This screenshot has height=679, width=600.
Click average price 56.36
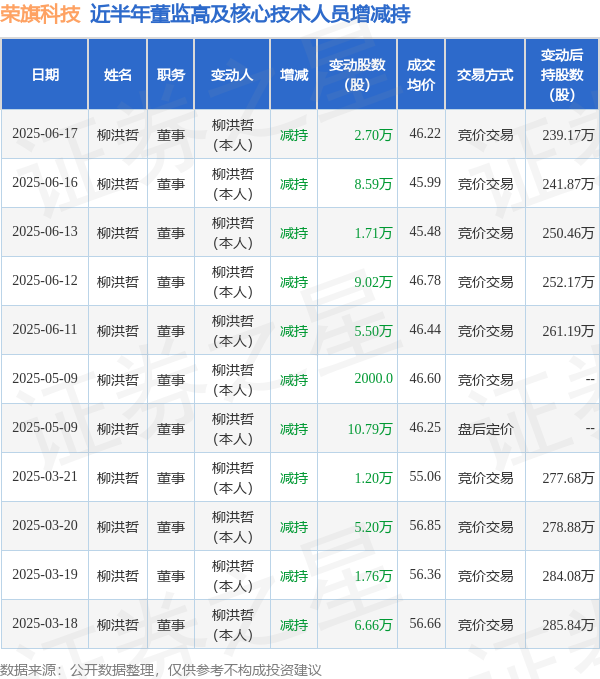[425, 574]
